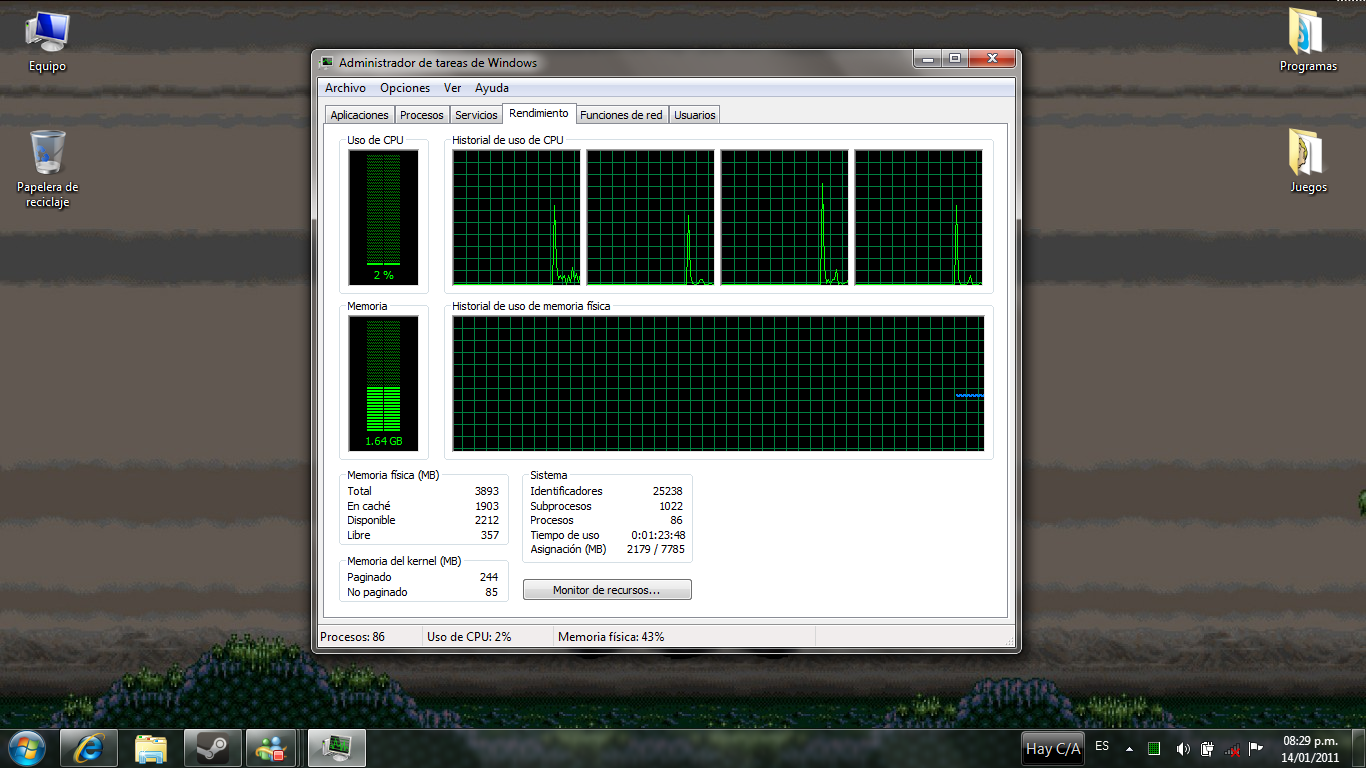1366x768 pixels.
Task: Click the Monitor de recursos button
Action: point(607,590)
